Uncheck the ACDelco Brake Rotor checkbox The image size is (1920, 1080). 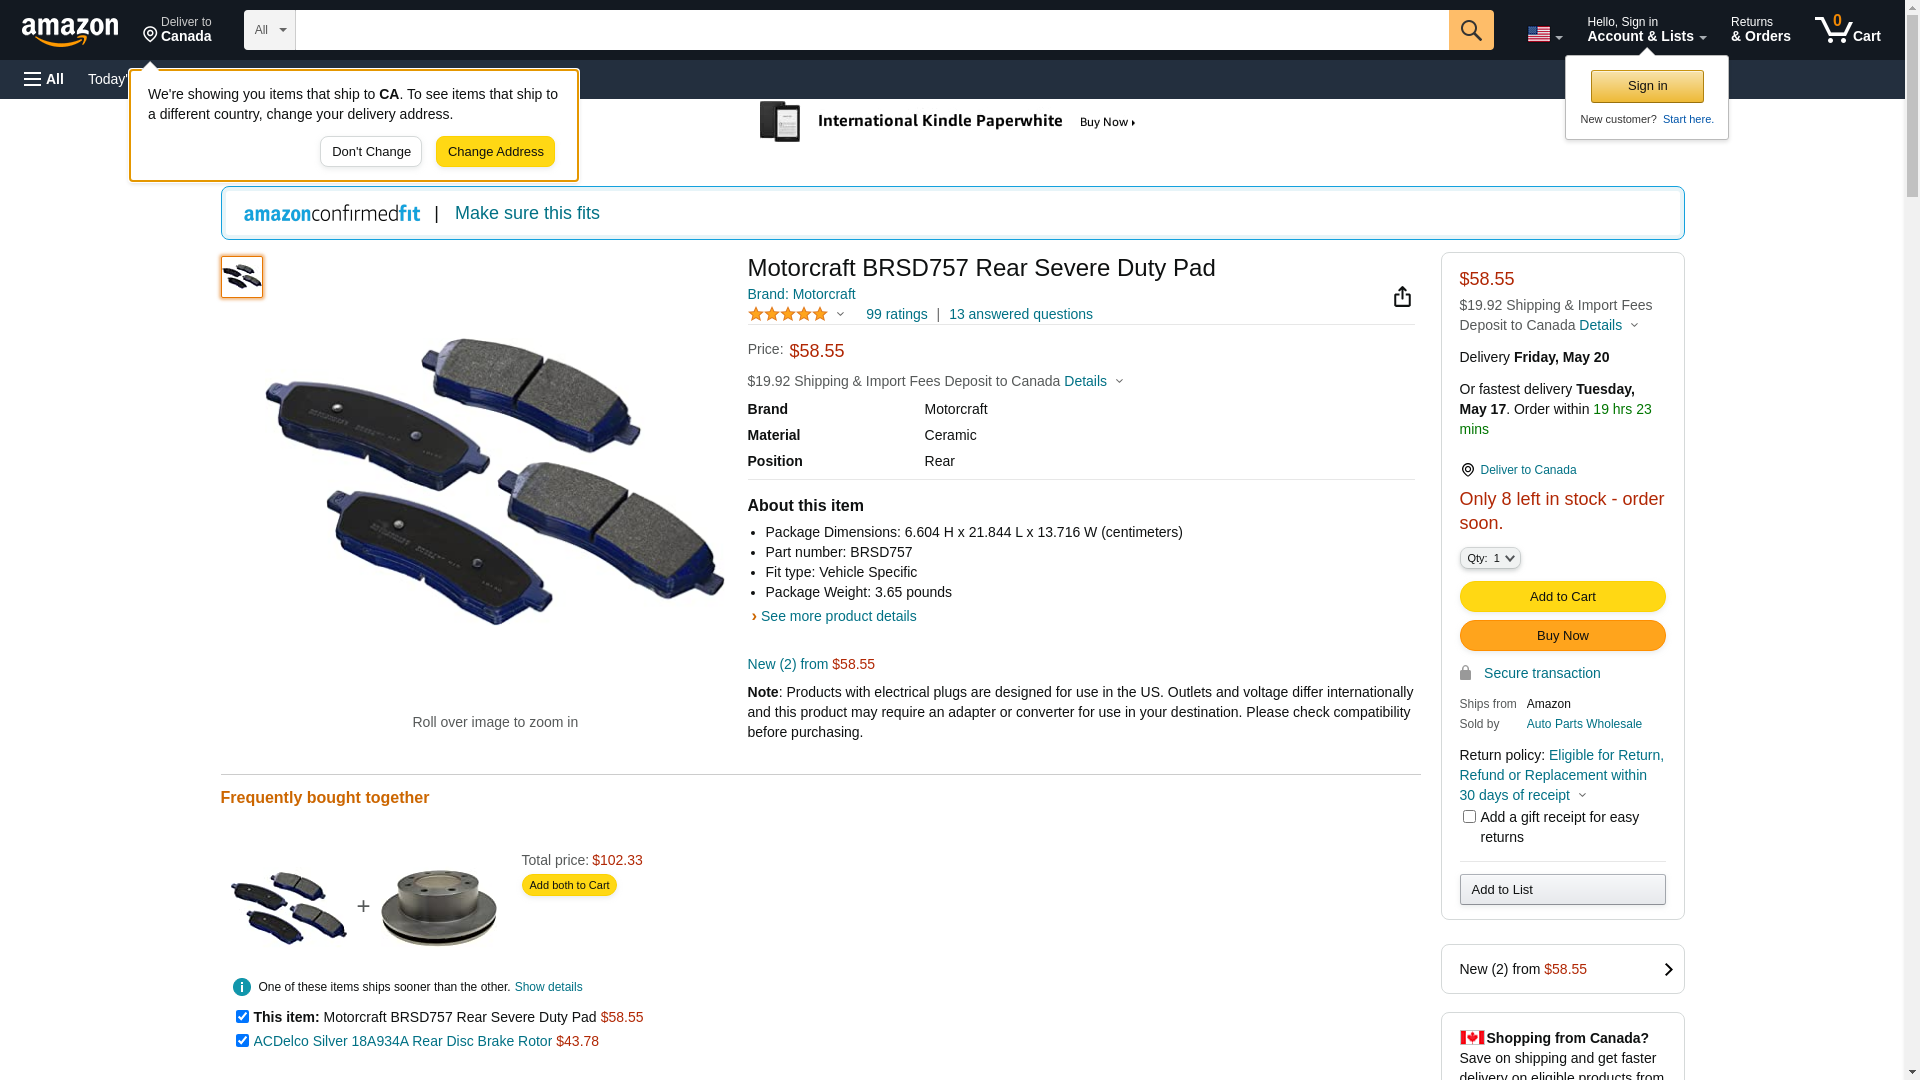tap(242, 1041)
